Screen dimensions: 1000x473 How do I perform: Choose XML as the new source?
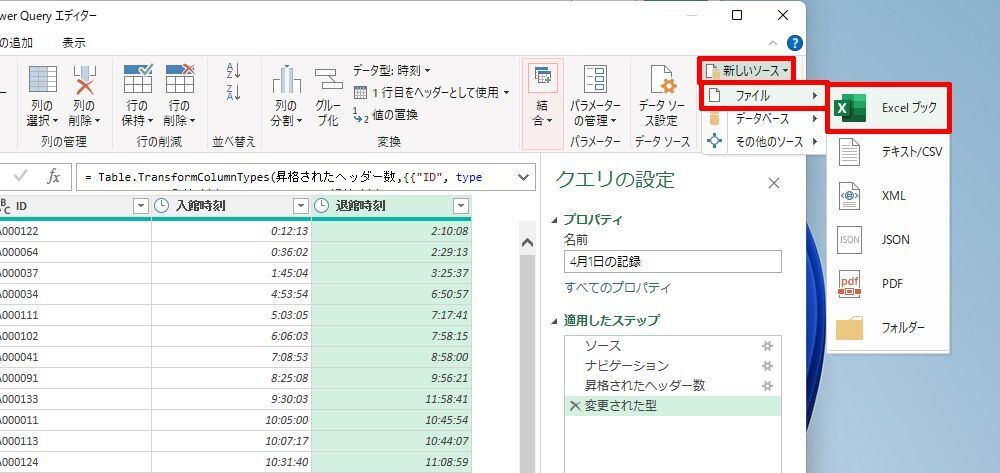(x=890, y=196)
